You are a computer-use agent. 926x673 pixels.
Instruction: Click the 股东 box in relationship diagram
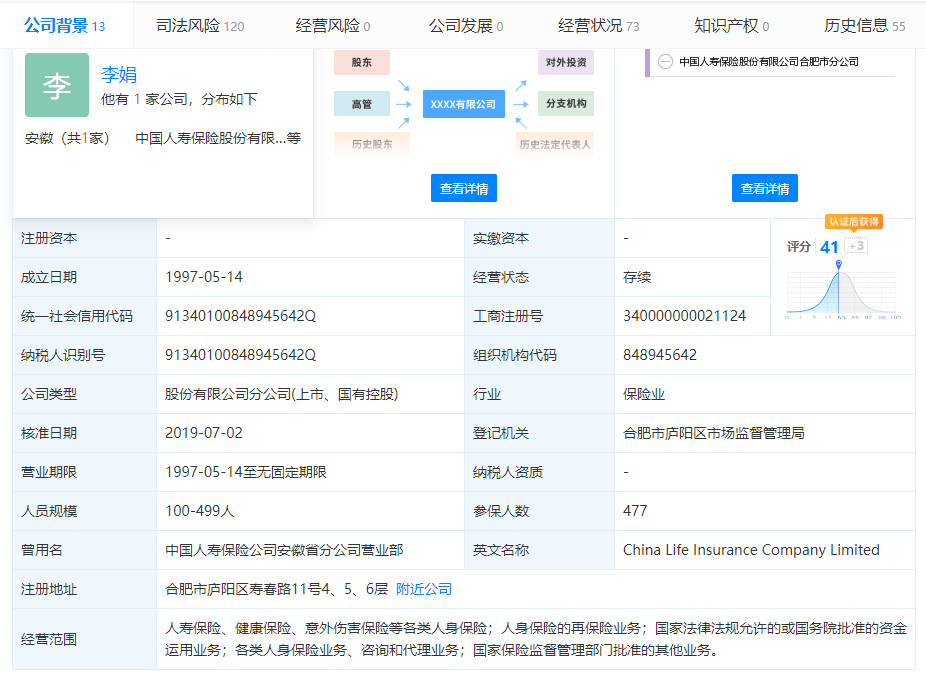pyautogui.click(x=361, y=63)
